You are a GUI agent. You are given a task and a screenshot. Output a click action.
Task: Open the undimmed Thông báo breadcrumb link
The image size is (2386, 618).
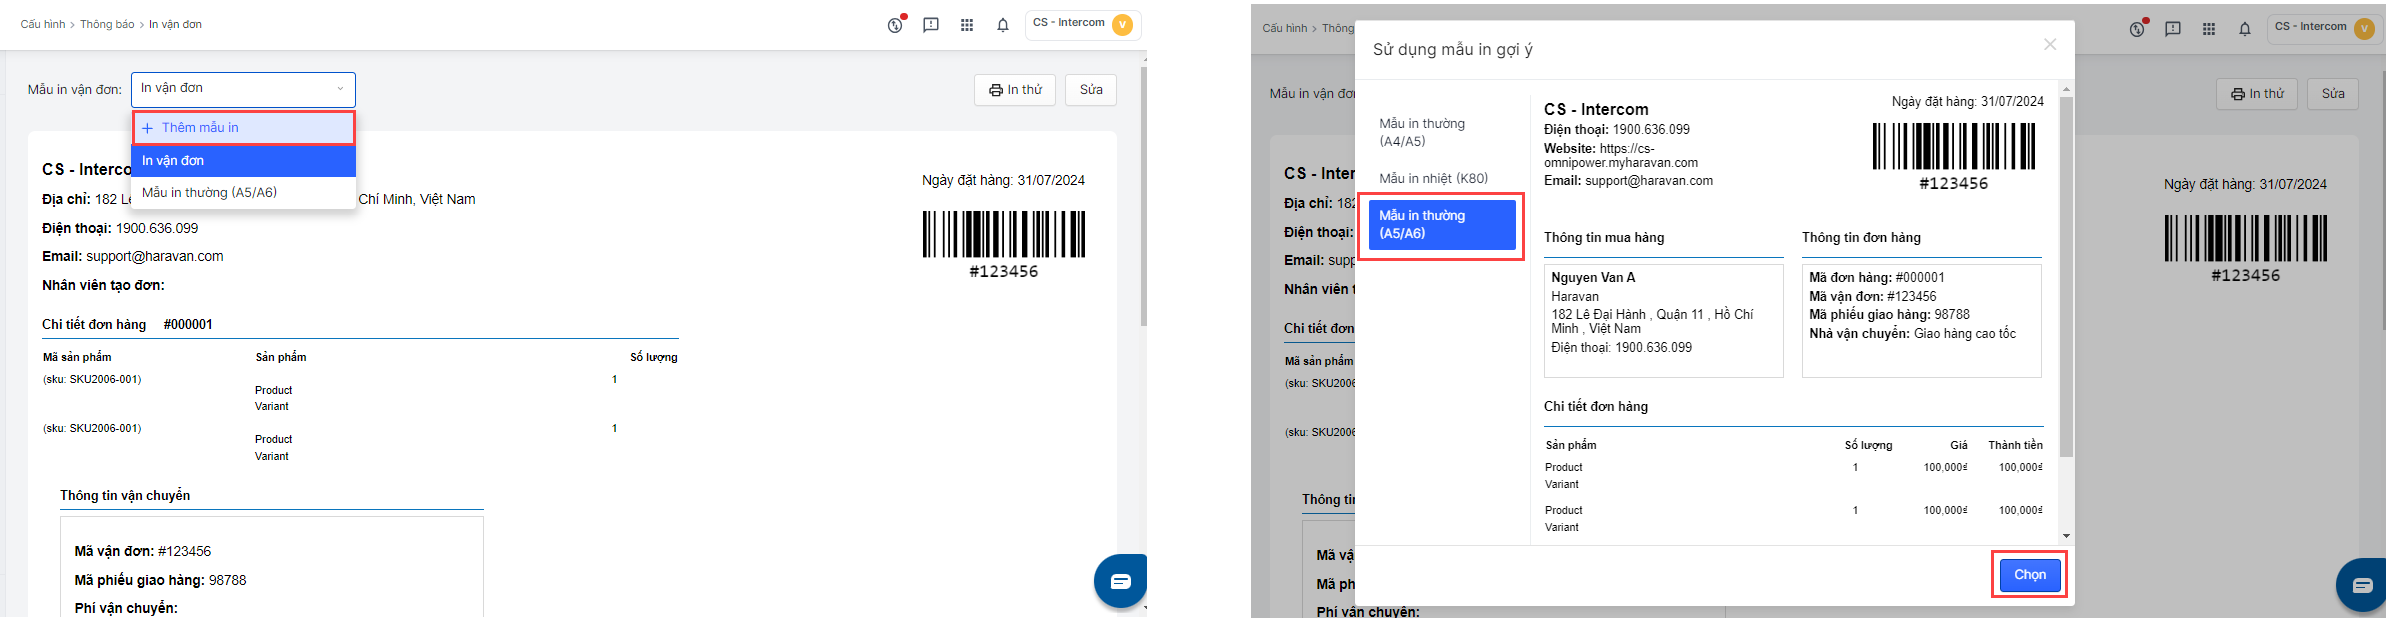click(107, 24)
